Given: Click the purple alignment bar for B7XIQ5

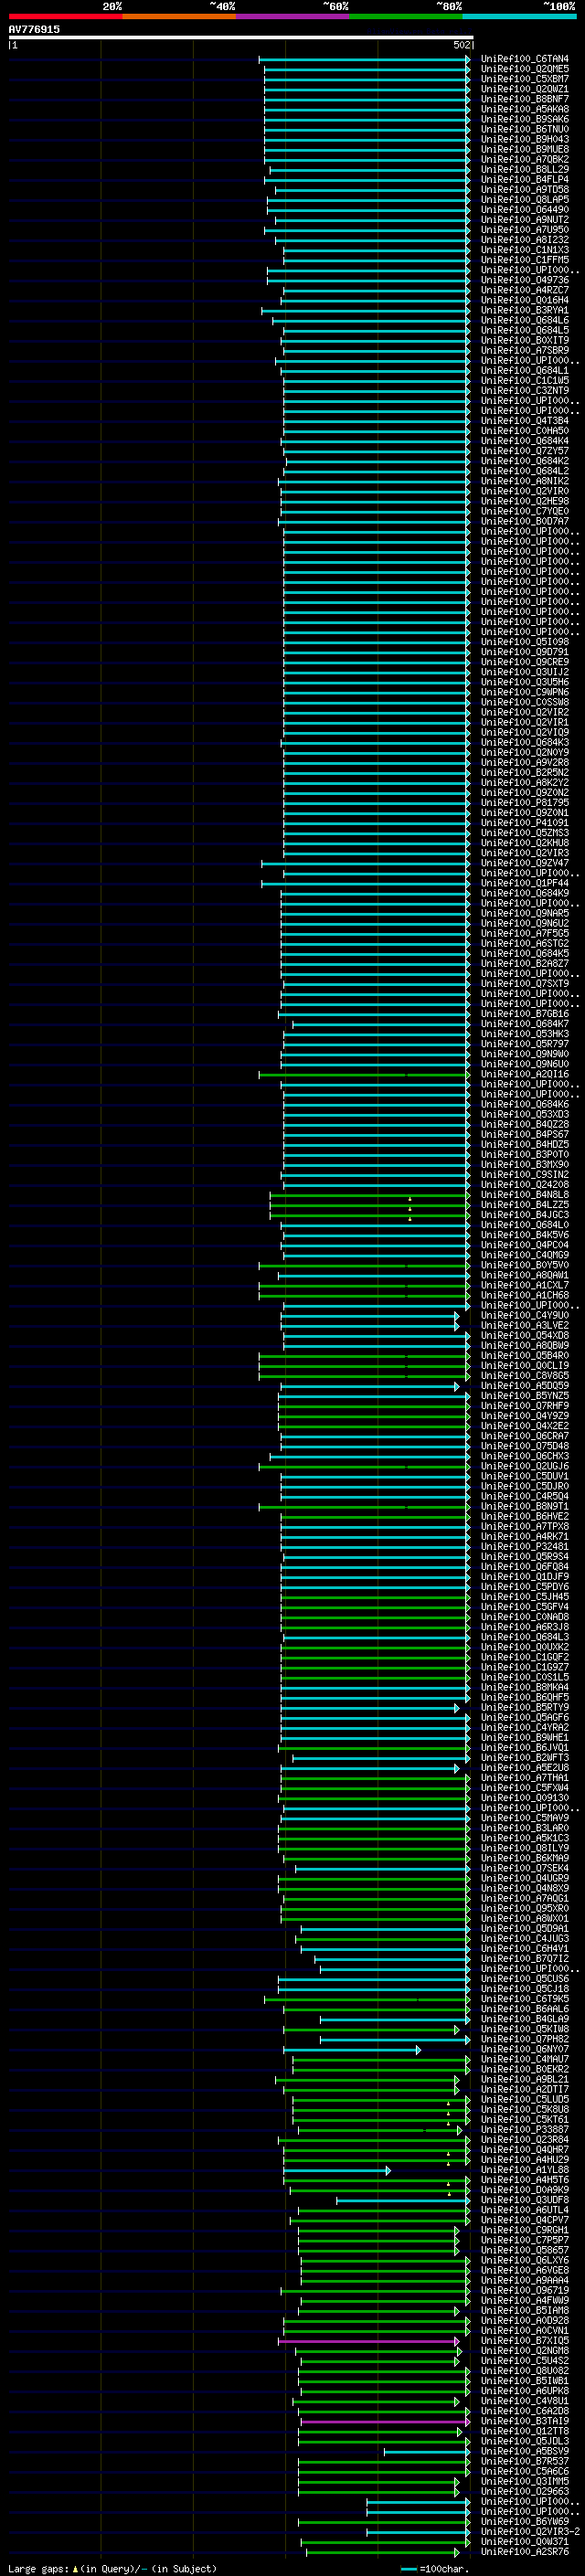Looking at the screenshot, I should pyautogui.click(x=367, y=2341).
